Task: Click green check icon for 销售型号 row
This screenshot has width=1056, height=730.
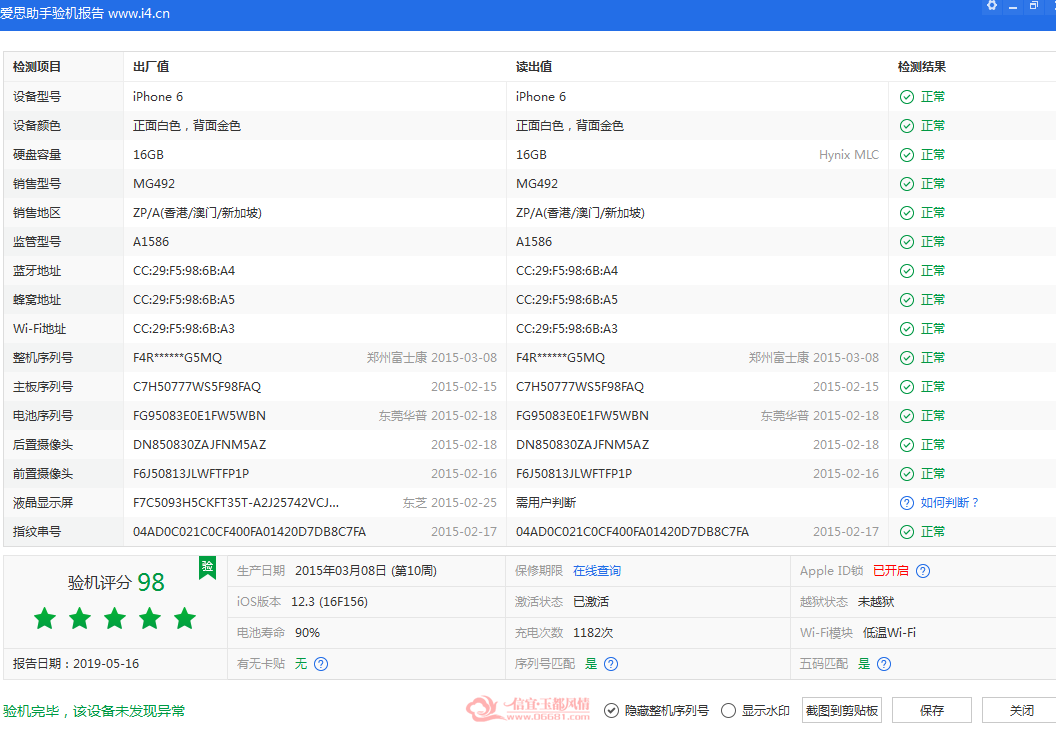Action: pos(906,184)
